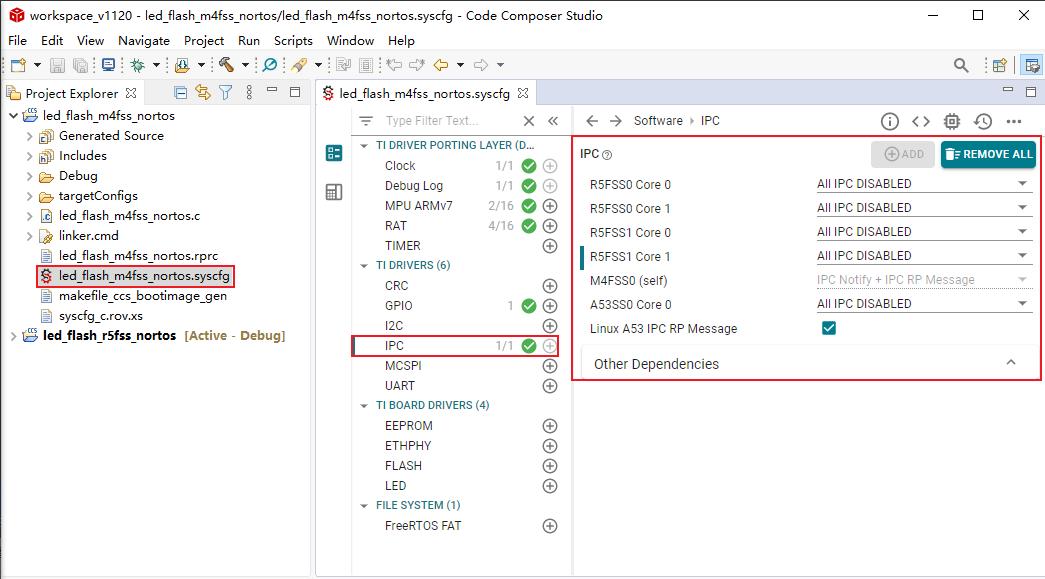1045x579 pixels.
Task: Click the Debug bug toolbar icon
Action: [138, 65]
